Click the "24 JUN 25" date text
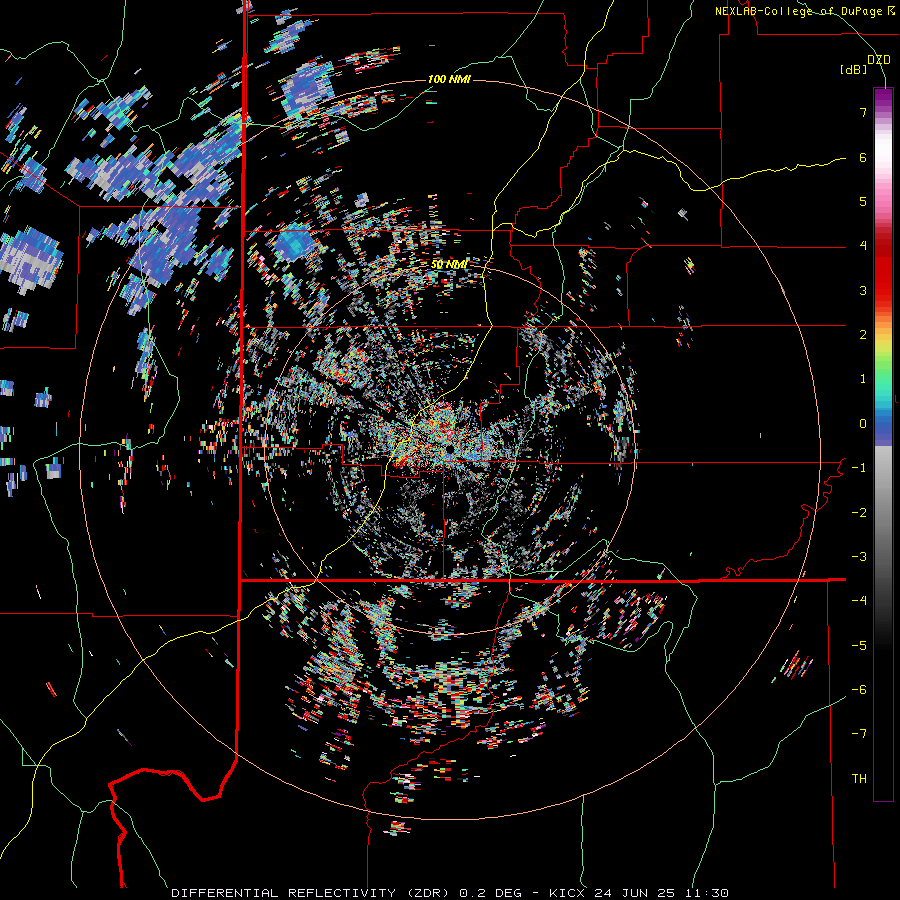Viewport: 900px width, 900px height. (x=634, y=893)
